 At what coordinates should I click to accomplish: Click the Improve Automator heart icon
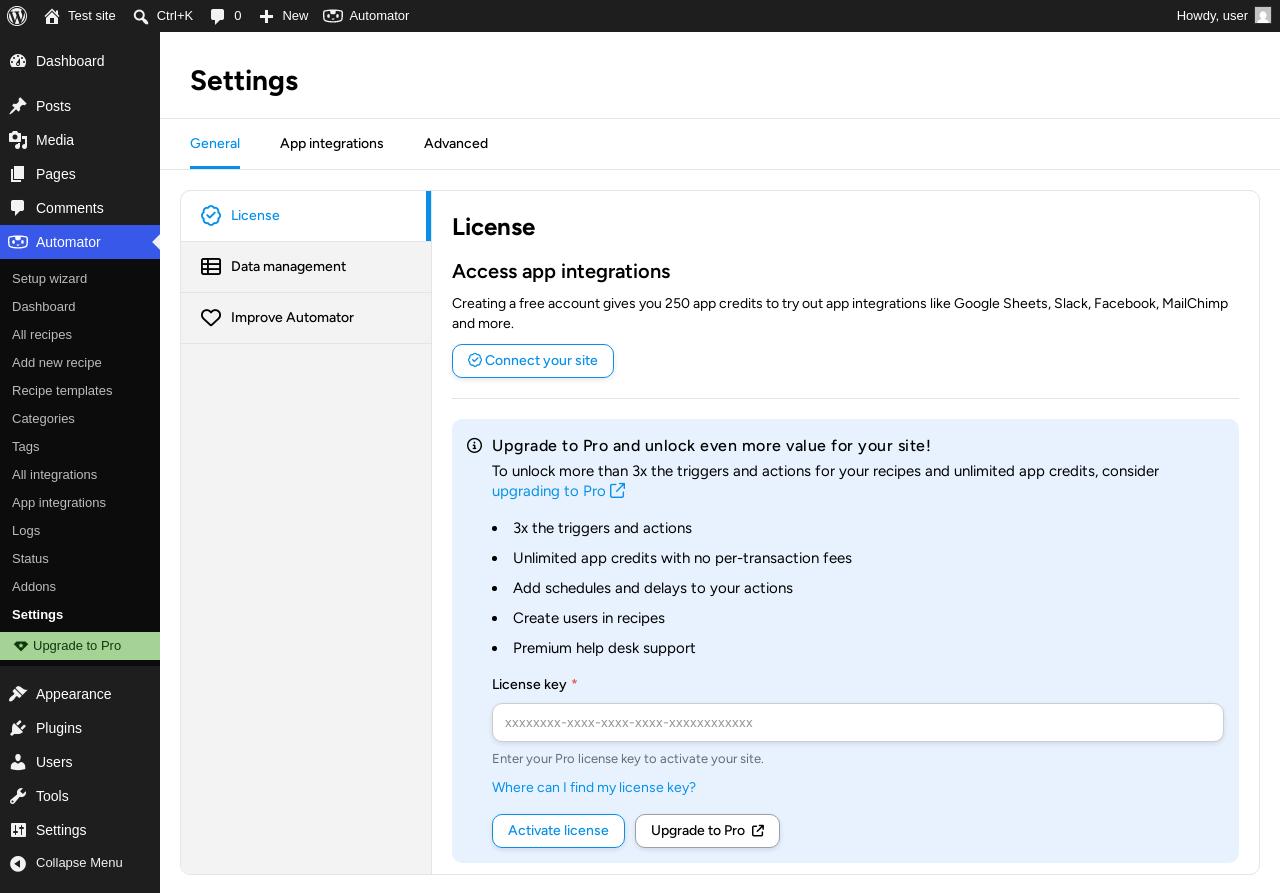pos(211,317)
